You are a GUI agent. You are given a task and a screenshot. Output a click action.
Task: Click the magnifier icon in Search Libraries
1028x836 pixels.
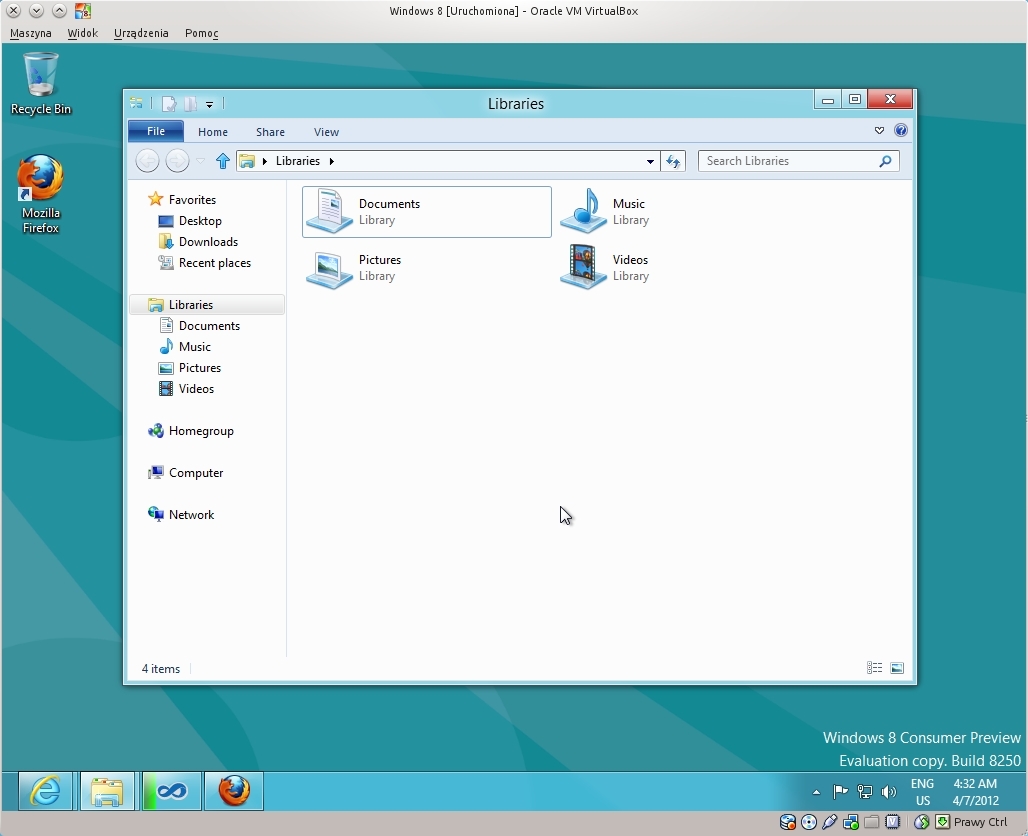(x=885, y=161)
